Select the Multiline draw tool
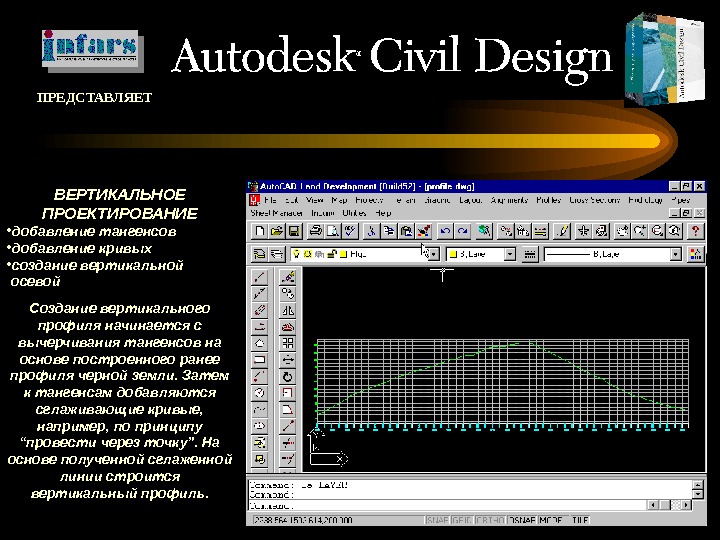This screenshot has width=720, height=540. coord(259,310)
